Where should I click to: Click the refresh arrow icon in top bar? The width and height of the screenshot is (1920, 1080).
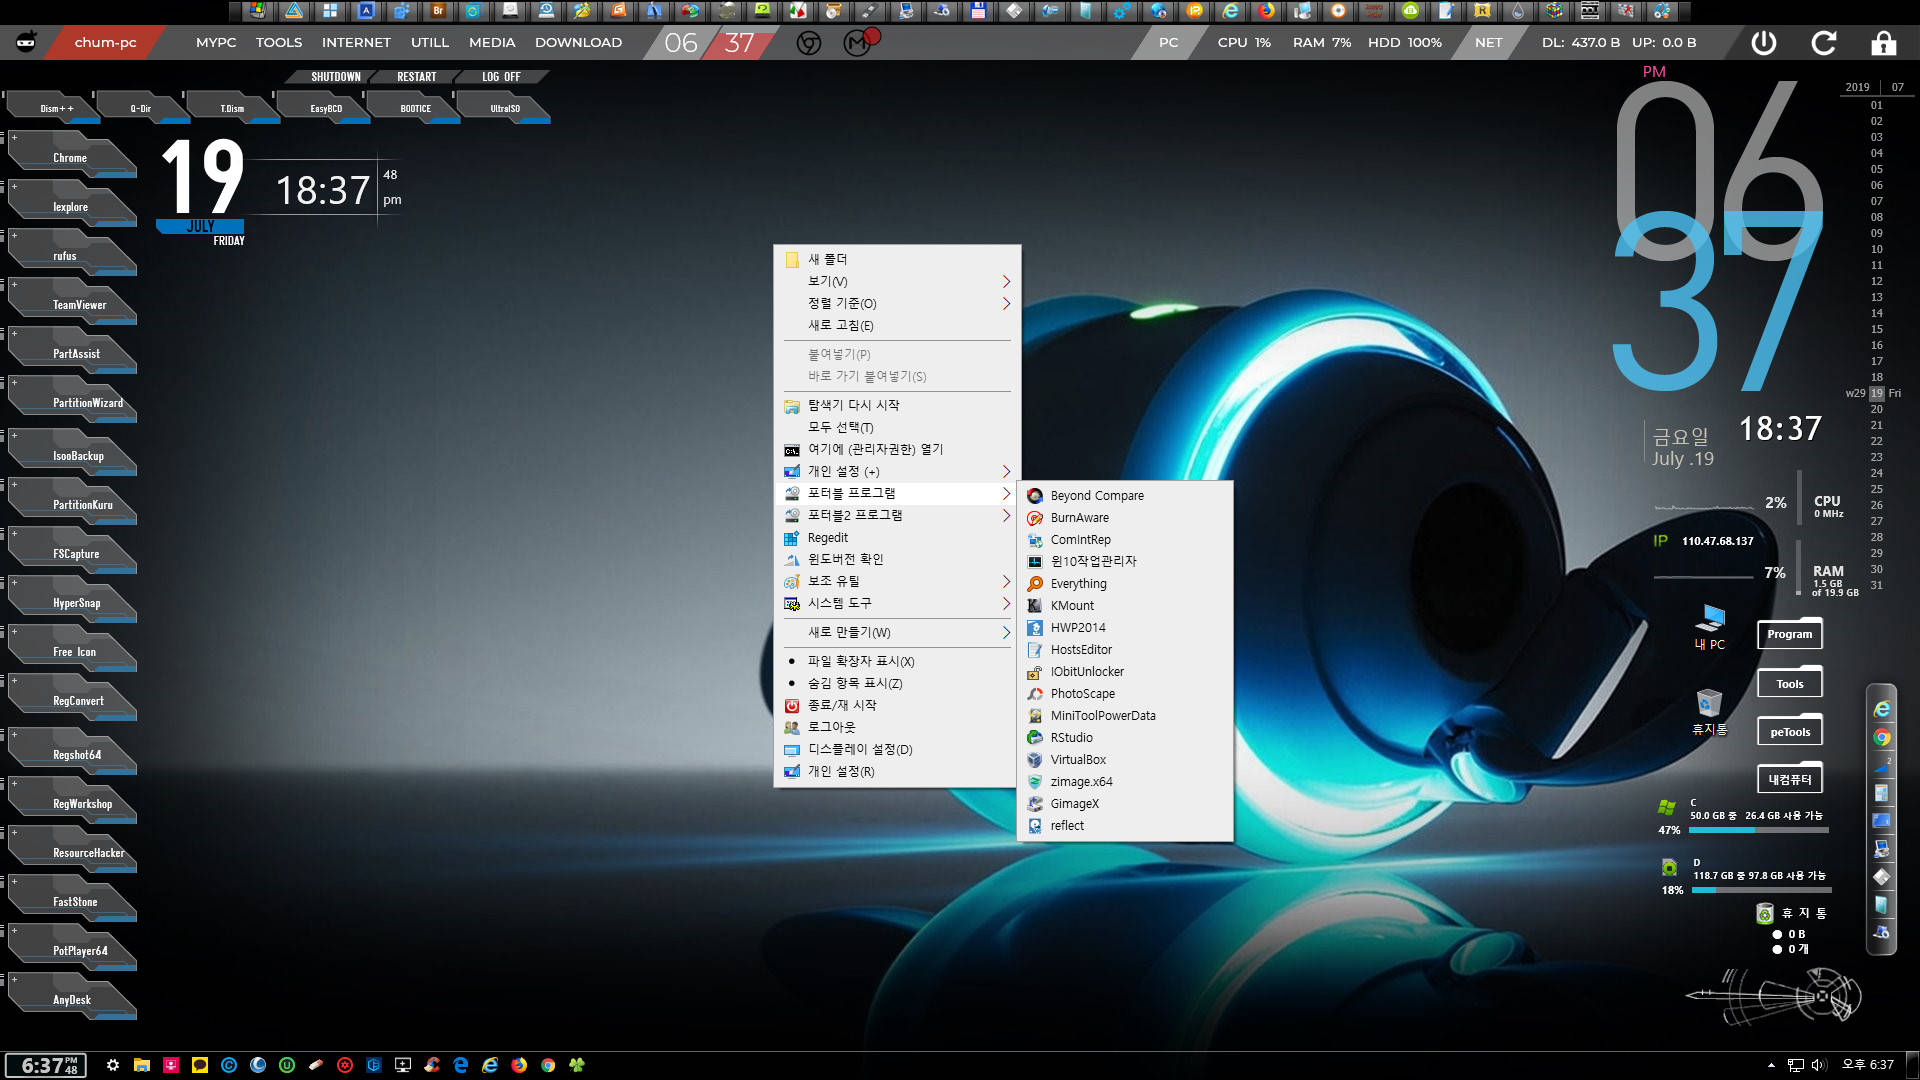coord(1824,43)
